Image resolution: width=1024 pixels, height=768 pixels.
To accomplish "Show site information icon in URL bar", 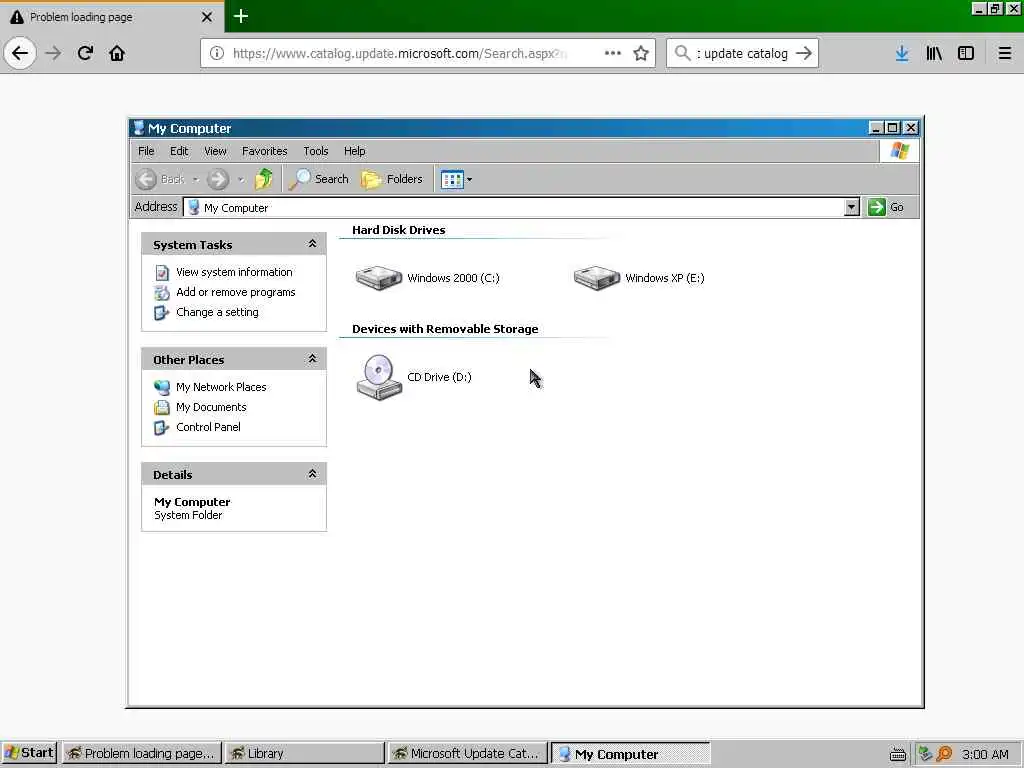I will [x=217, y=54].
